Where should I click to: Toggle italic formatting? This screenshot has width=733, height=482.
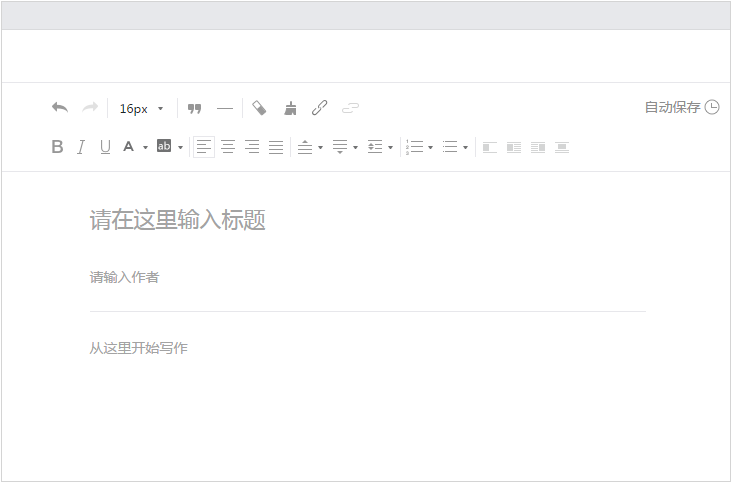tap(81, 147)
